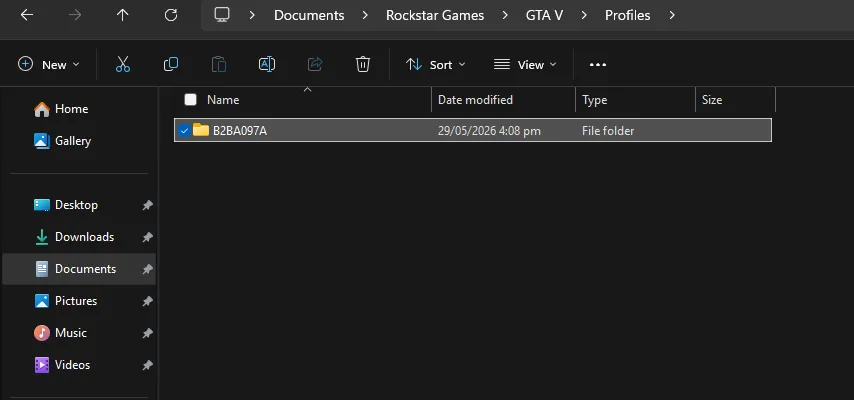The height and width of the screenshot is (400, 854).
Task: Click the This PC monitor icon
Action: click(222, 15)
